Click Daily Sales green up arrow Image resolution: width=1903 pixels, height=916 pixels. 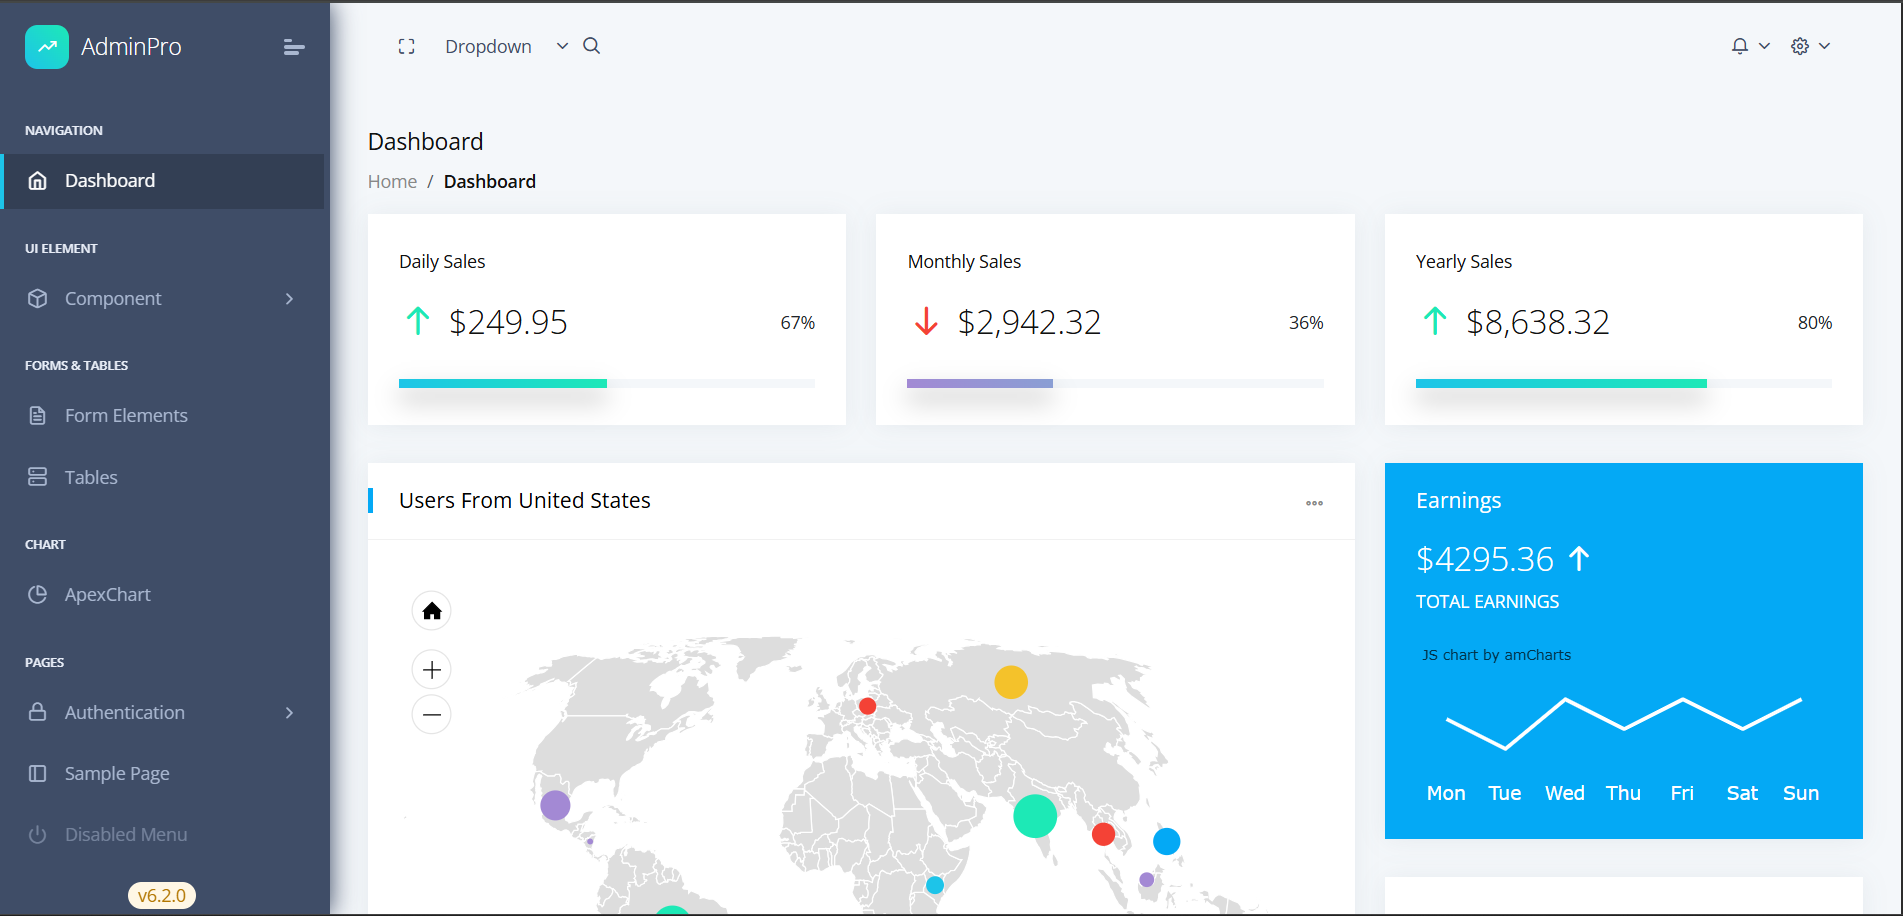418,321
